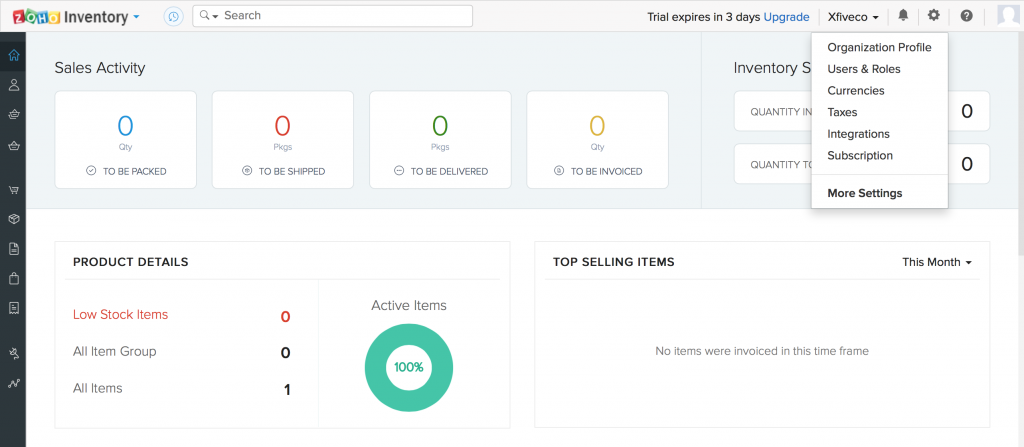1024x447 pixels.
Task: Click the To Be Invoiced circle icon
Action: click(559, 171)
